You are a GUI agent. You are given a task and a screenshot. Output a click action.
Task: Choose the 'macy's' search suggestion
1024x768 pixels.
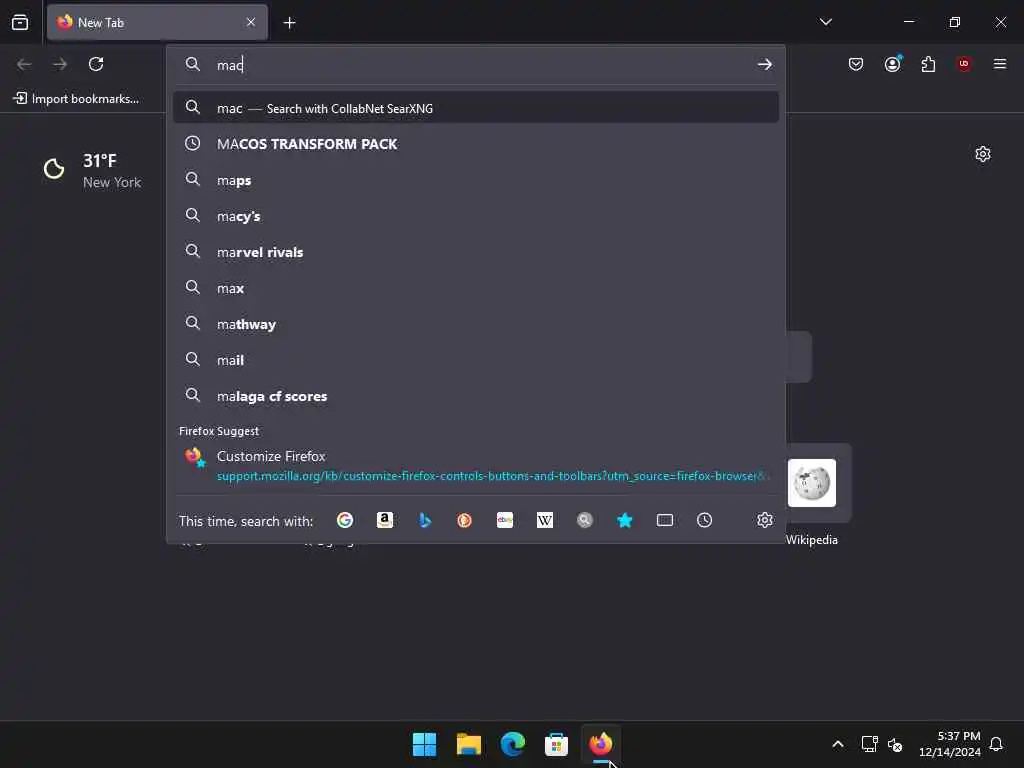475,216
